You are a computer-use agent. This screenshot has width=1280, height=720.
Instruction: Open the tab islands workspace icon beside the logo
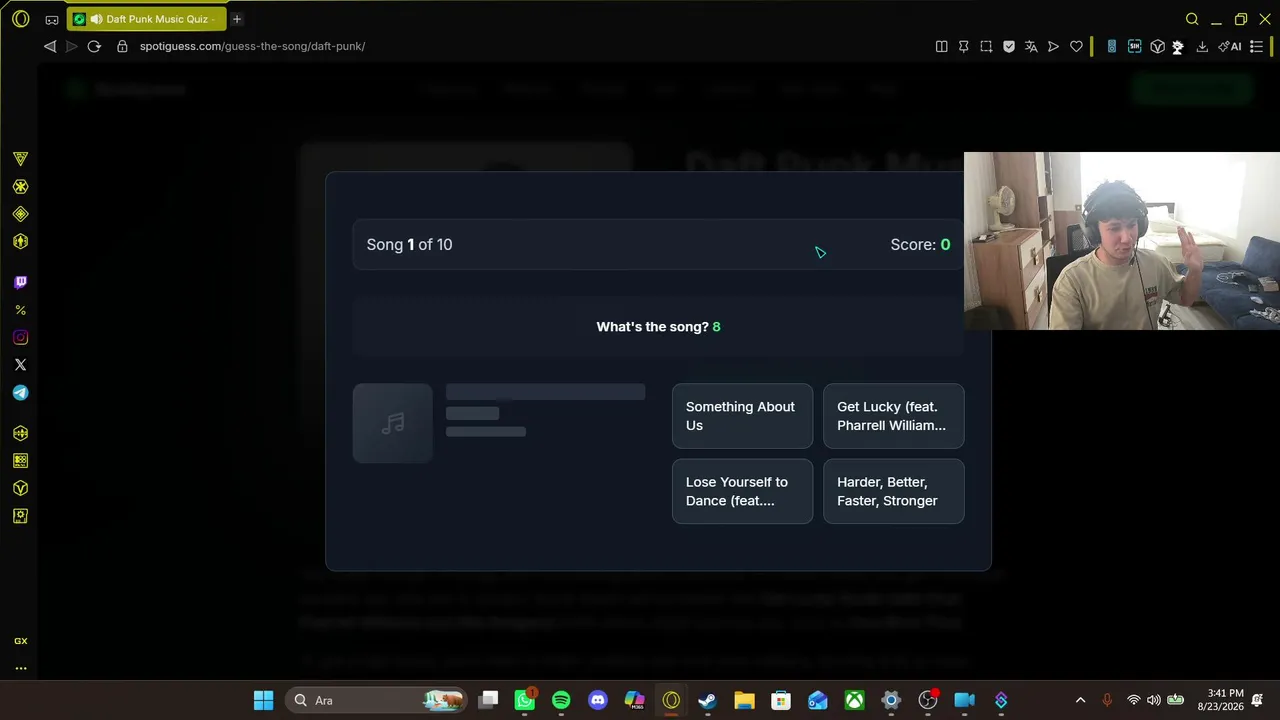[52, 19]
